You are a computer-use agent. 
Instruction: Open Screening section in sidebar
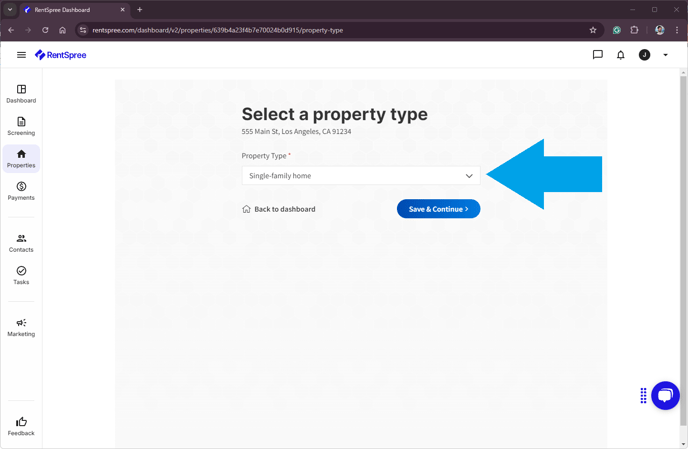click(21, 126)
